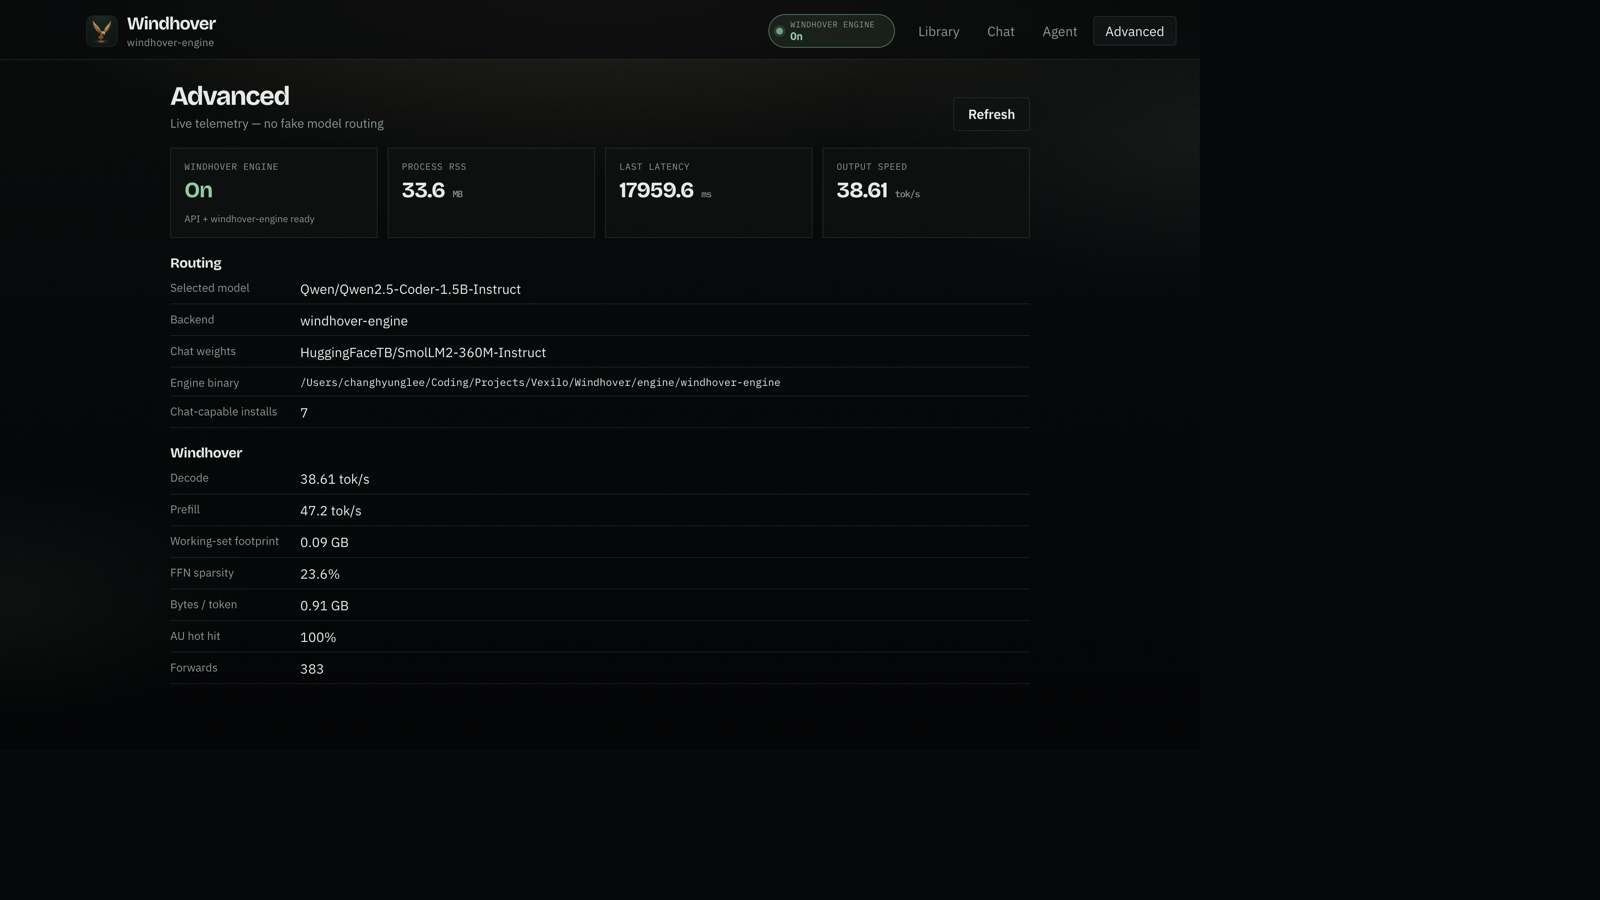Viewport: 1600px width, 900px height.
Task: Click the 'AU hot hit' row label
Action: pos(195,636)
